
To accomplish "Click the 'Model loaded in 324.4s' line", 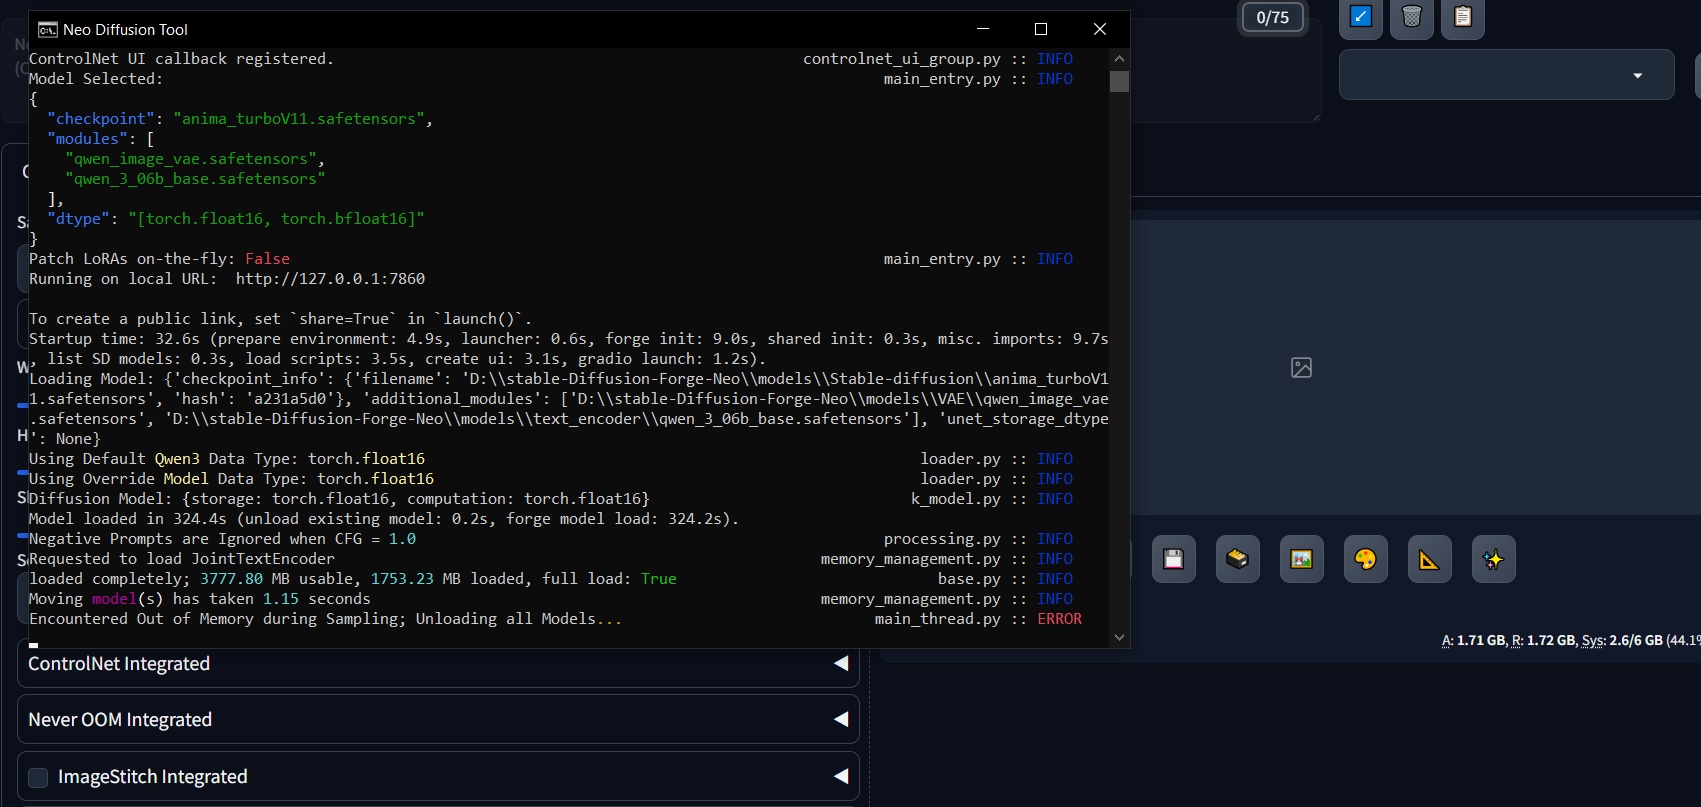I will click(384, 519).
